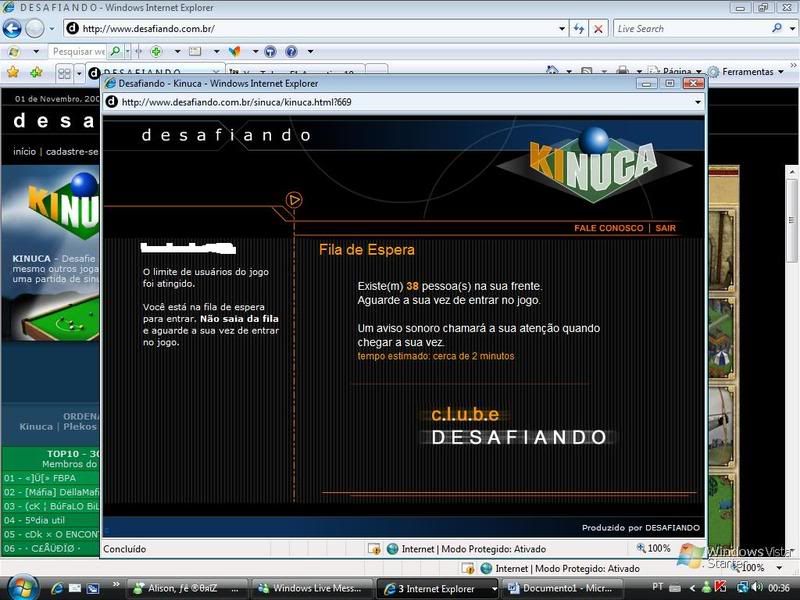
Task: Select the Home icon on the toolbar
Action: [552, 71]
